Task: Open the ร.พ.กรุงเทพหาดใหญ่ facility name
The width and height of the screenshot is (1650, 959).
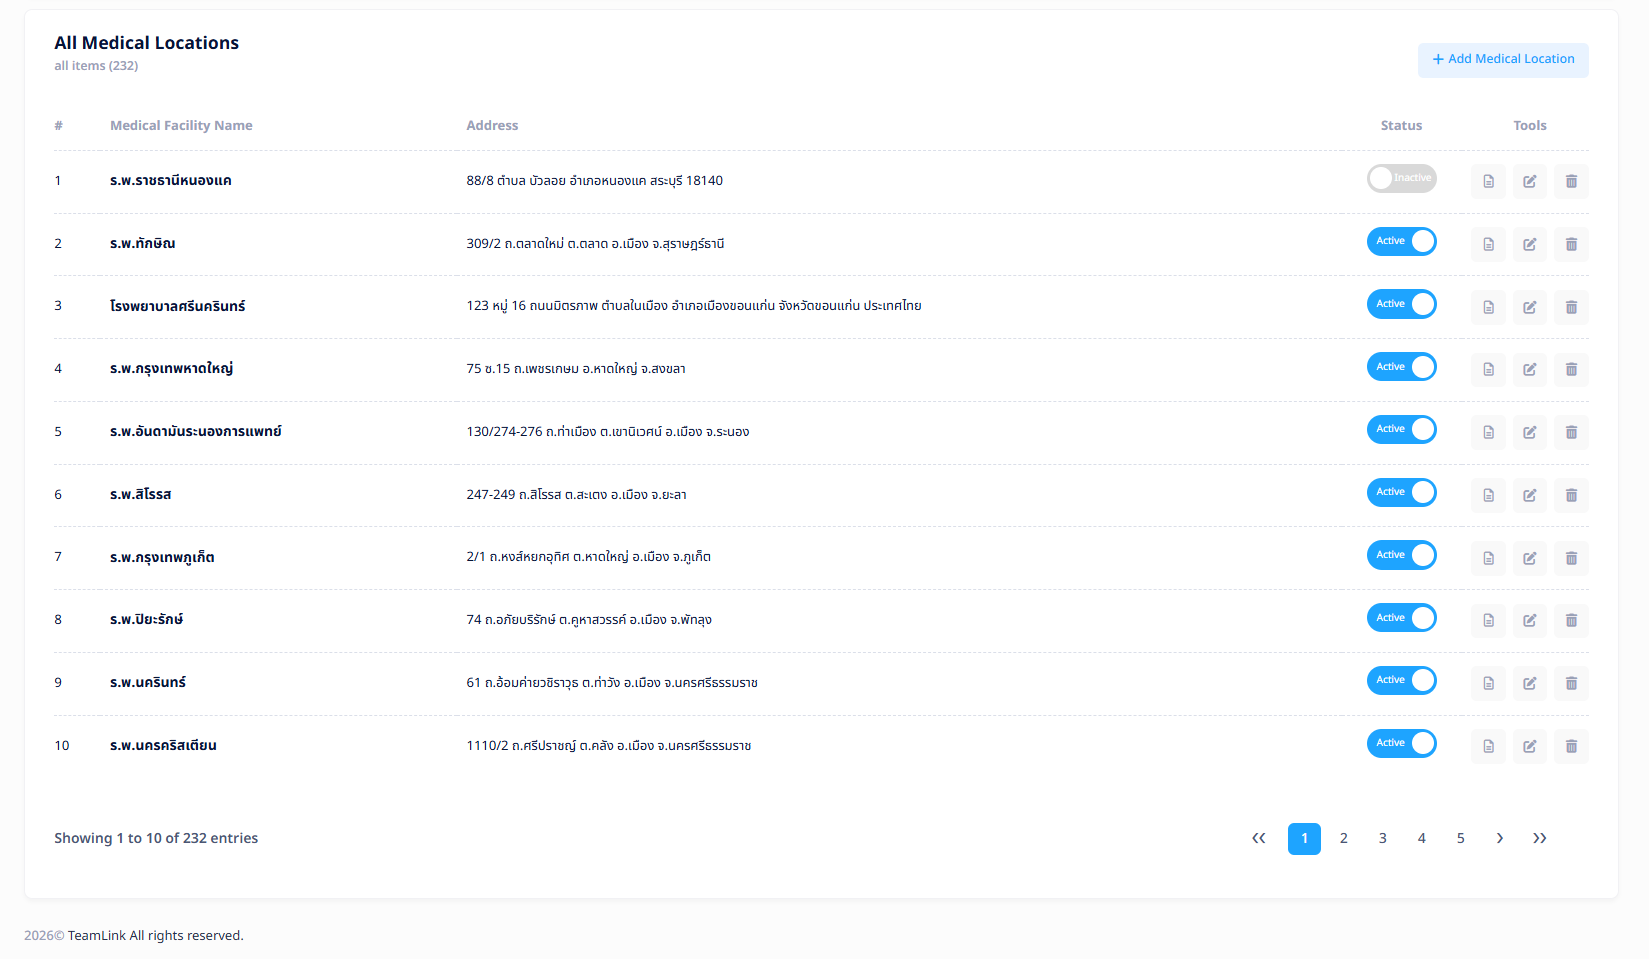Action: click(171, 369)
